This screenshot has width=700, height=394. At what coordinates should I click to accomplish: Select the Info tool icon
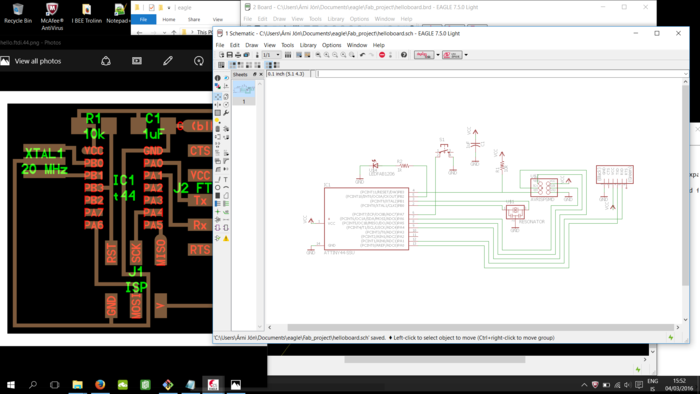[217, 78]
